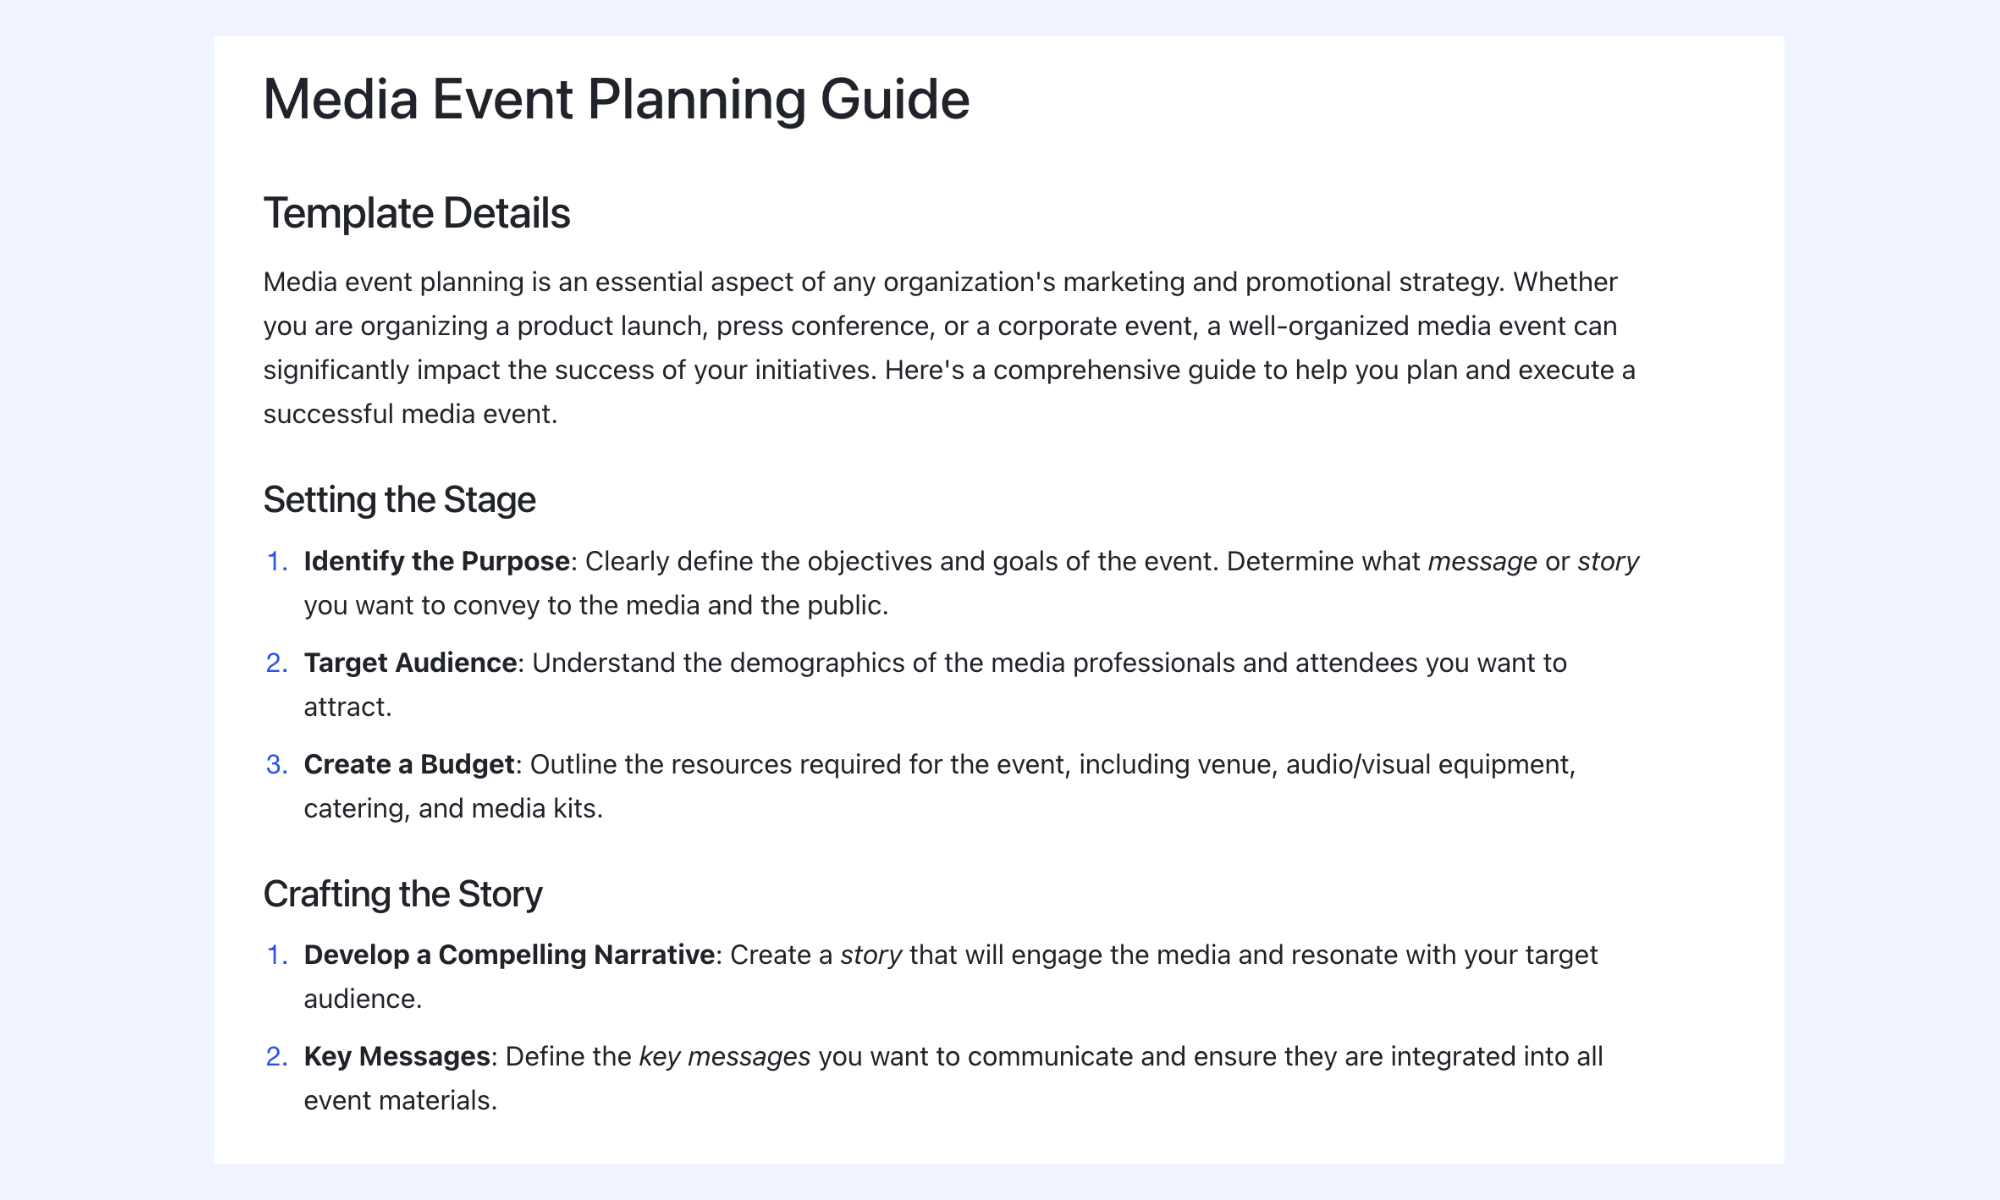Click the bold Target Audience label
This screenshot has width=2000, height=1200.
[x=410, y=663]
